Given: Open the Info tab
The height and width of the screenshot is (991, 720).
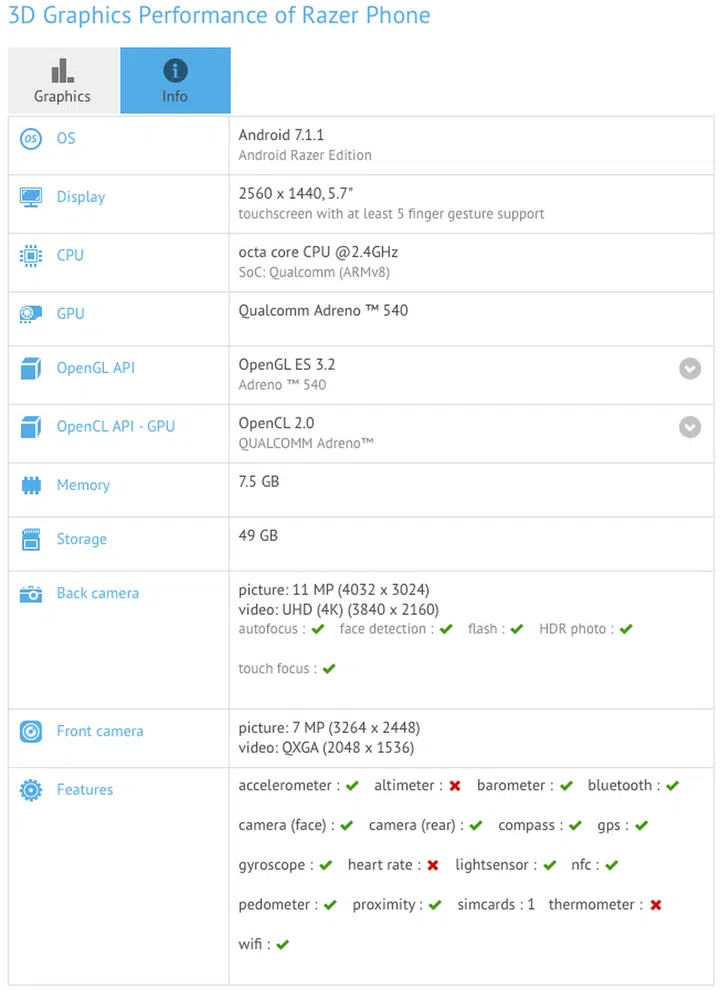Looking at the screenshot, I should (175, 80).
